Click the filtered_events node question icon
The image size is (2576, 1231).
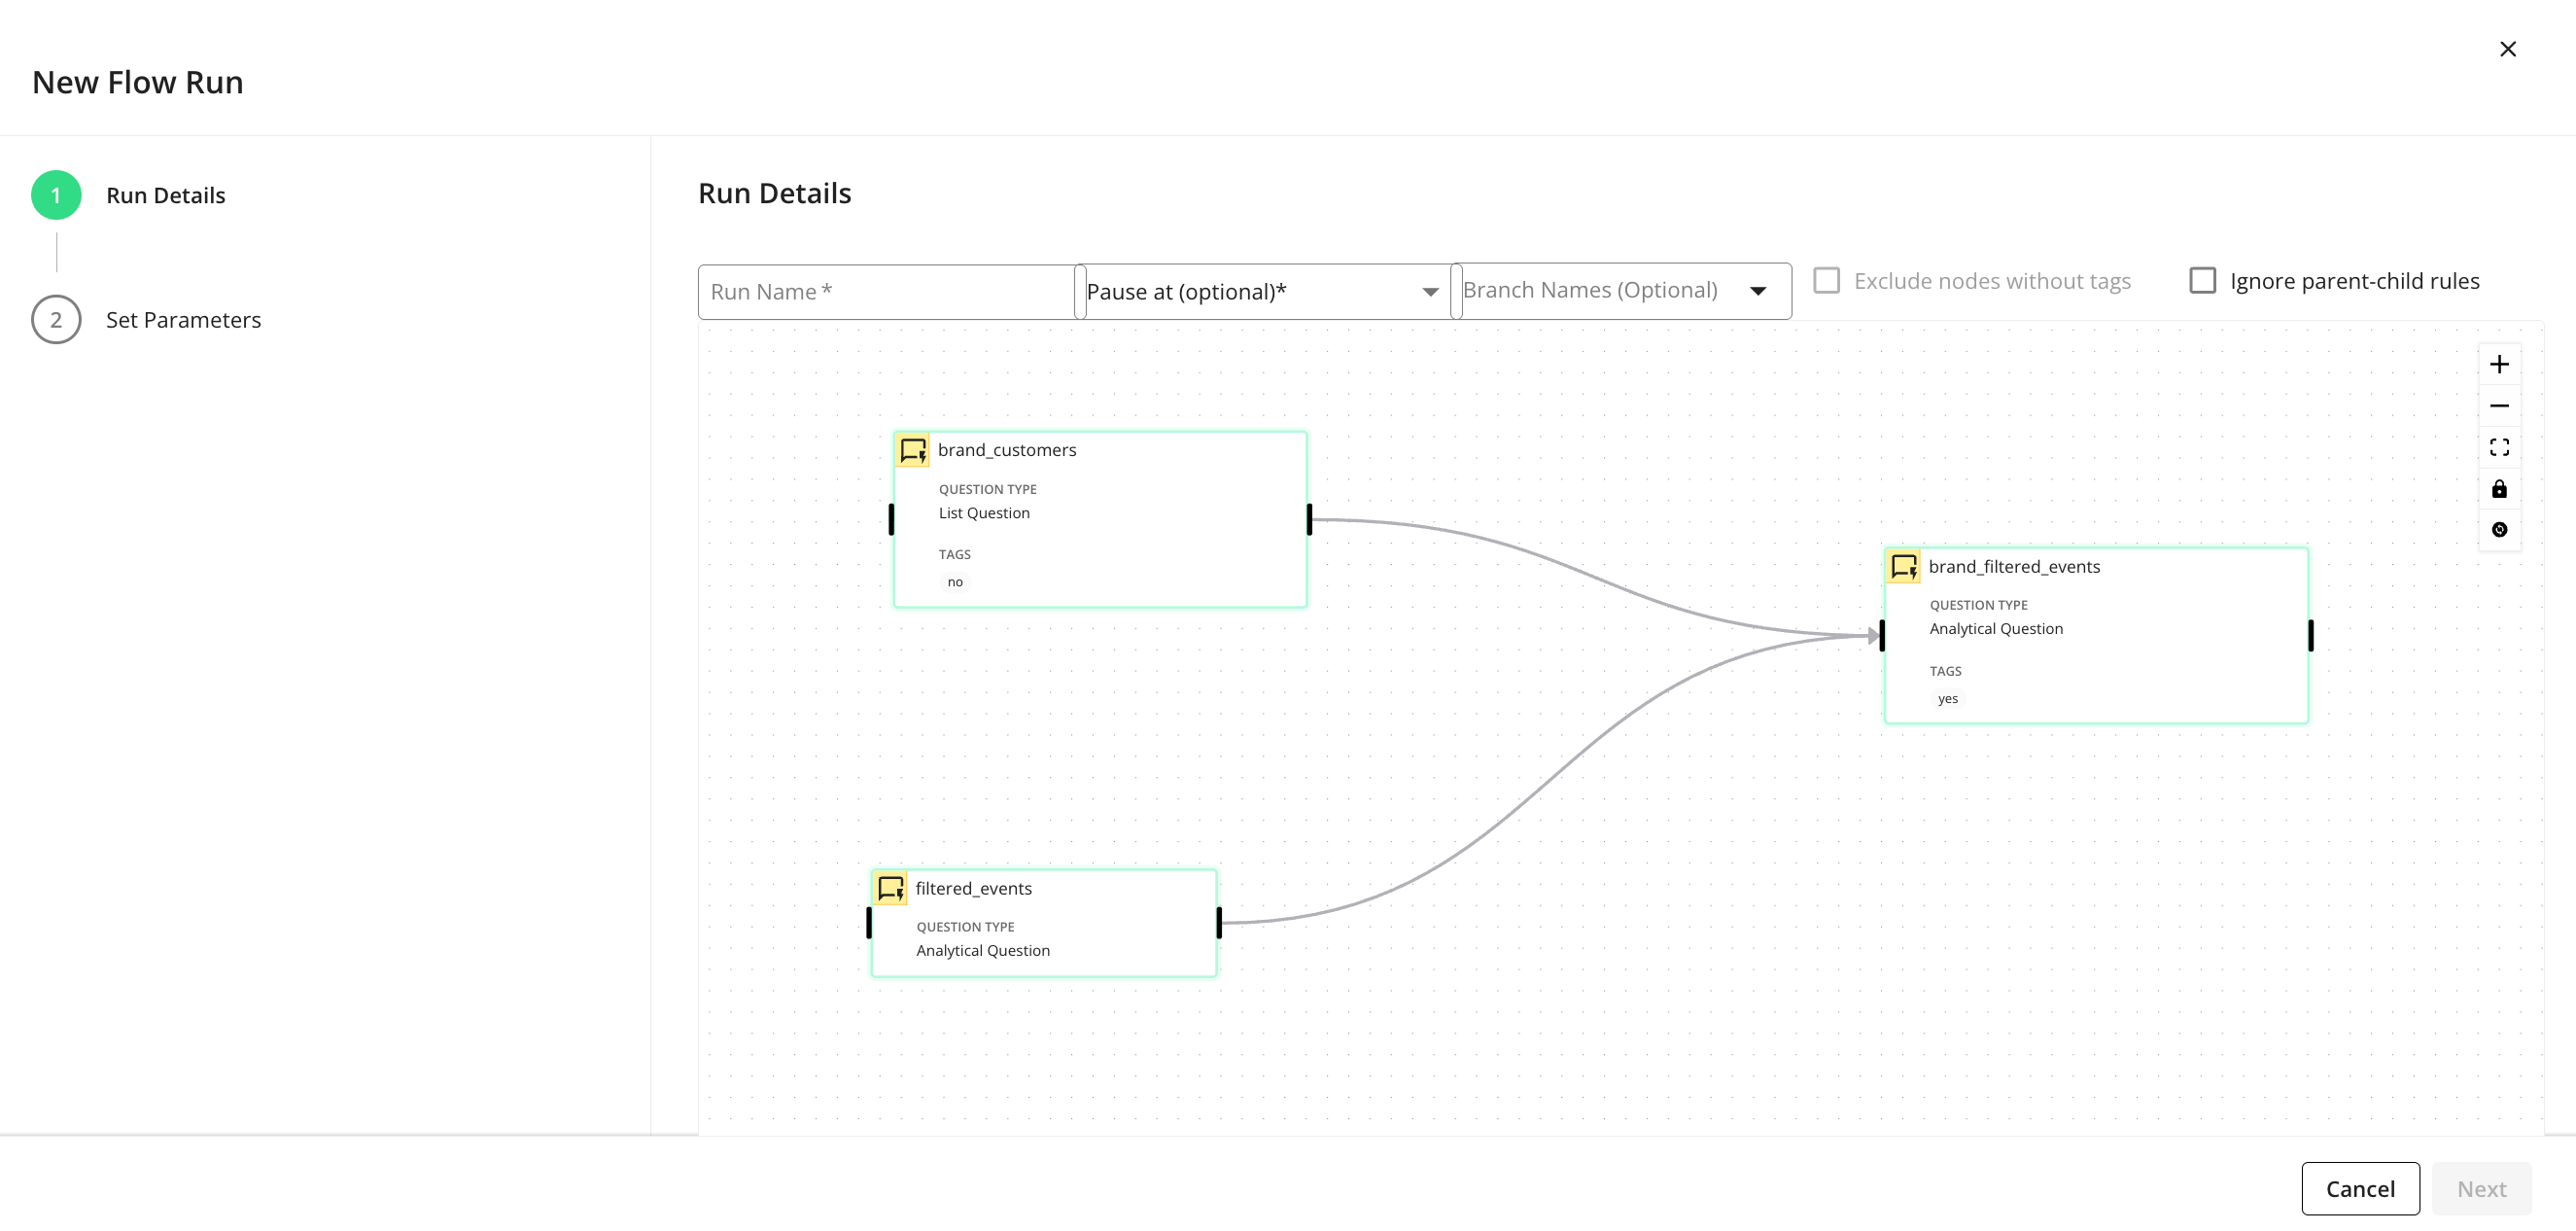pyautogui.click(x=890, y=888)
